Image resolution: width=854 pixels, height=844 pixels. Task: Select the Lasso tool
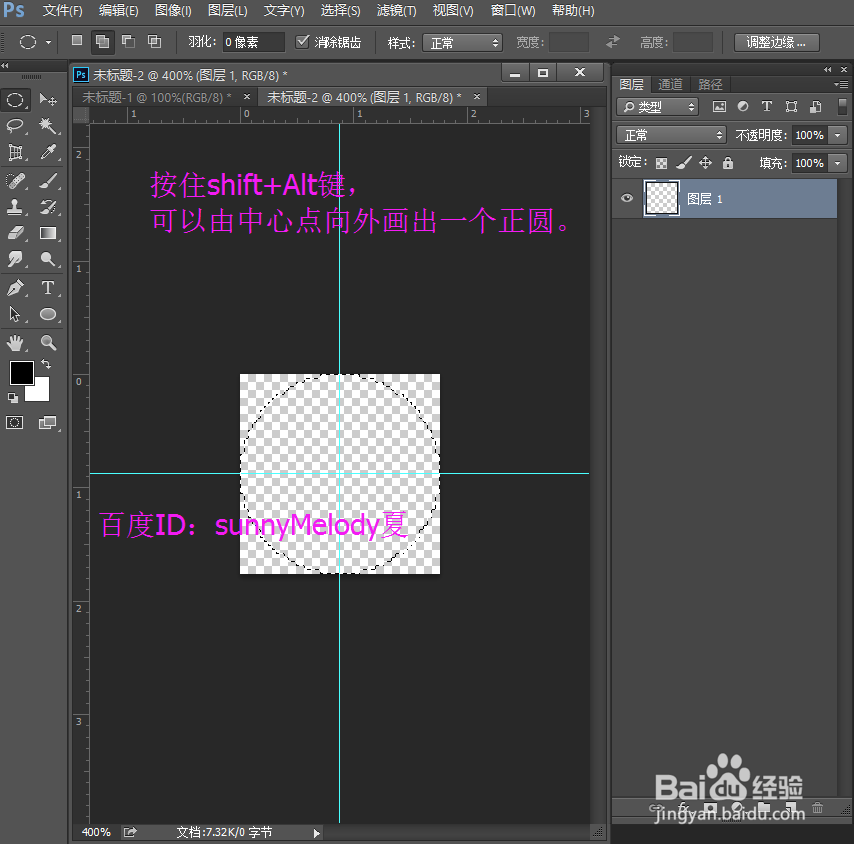pos(15,126)
